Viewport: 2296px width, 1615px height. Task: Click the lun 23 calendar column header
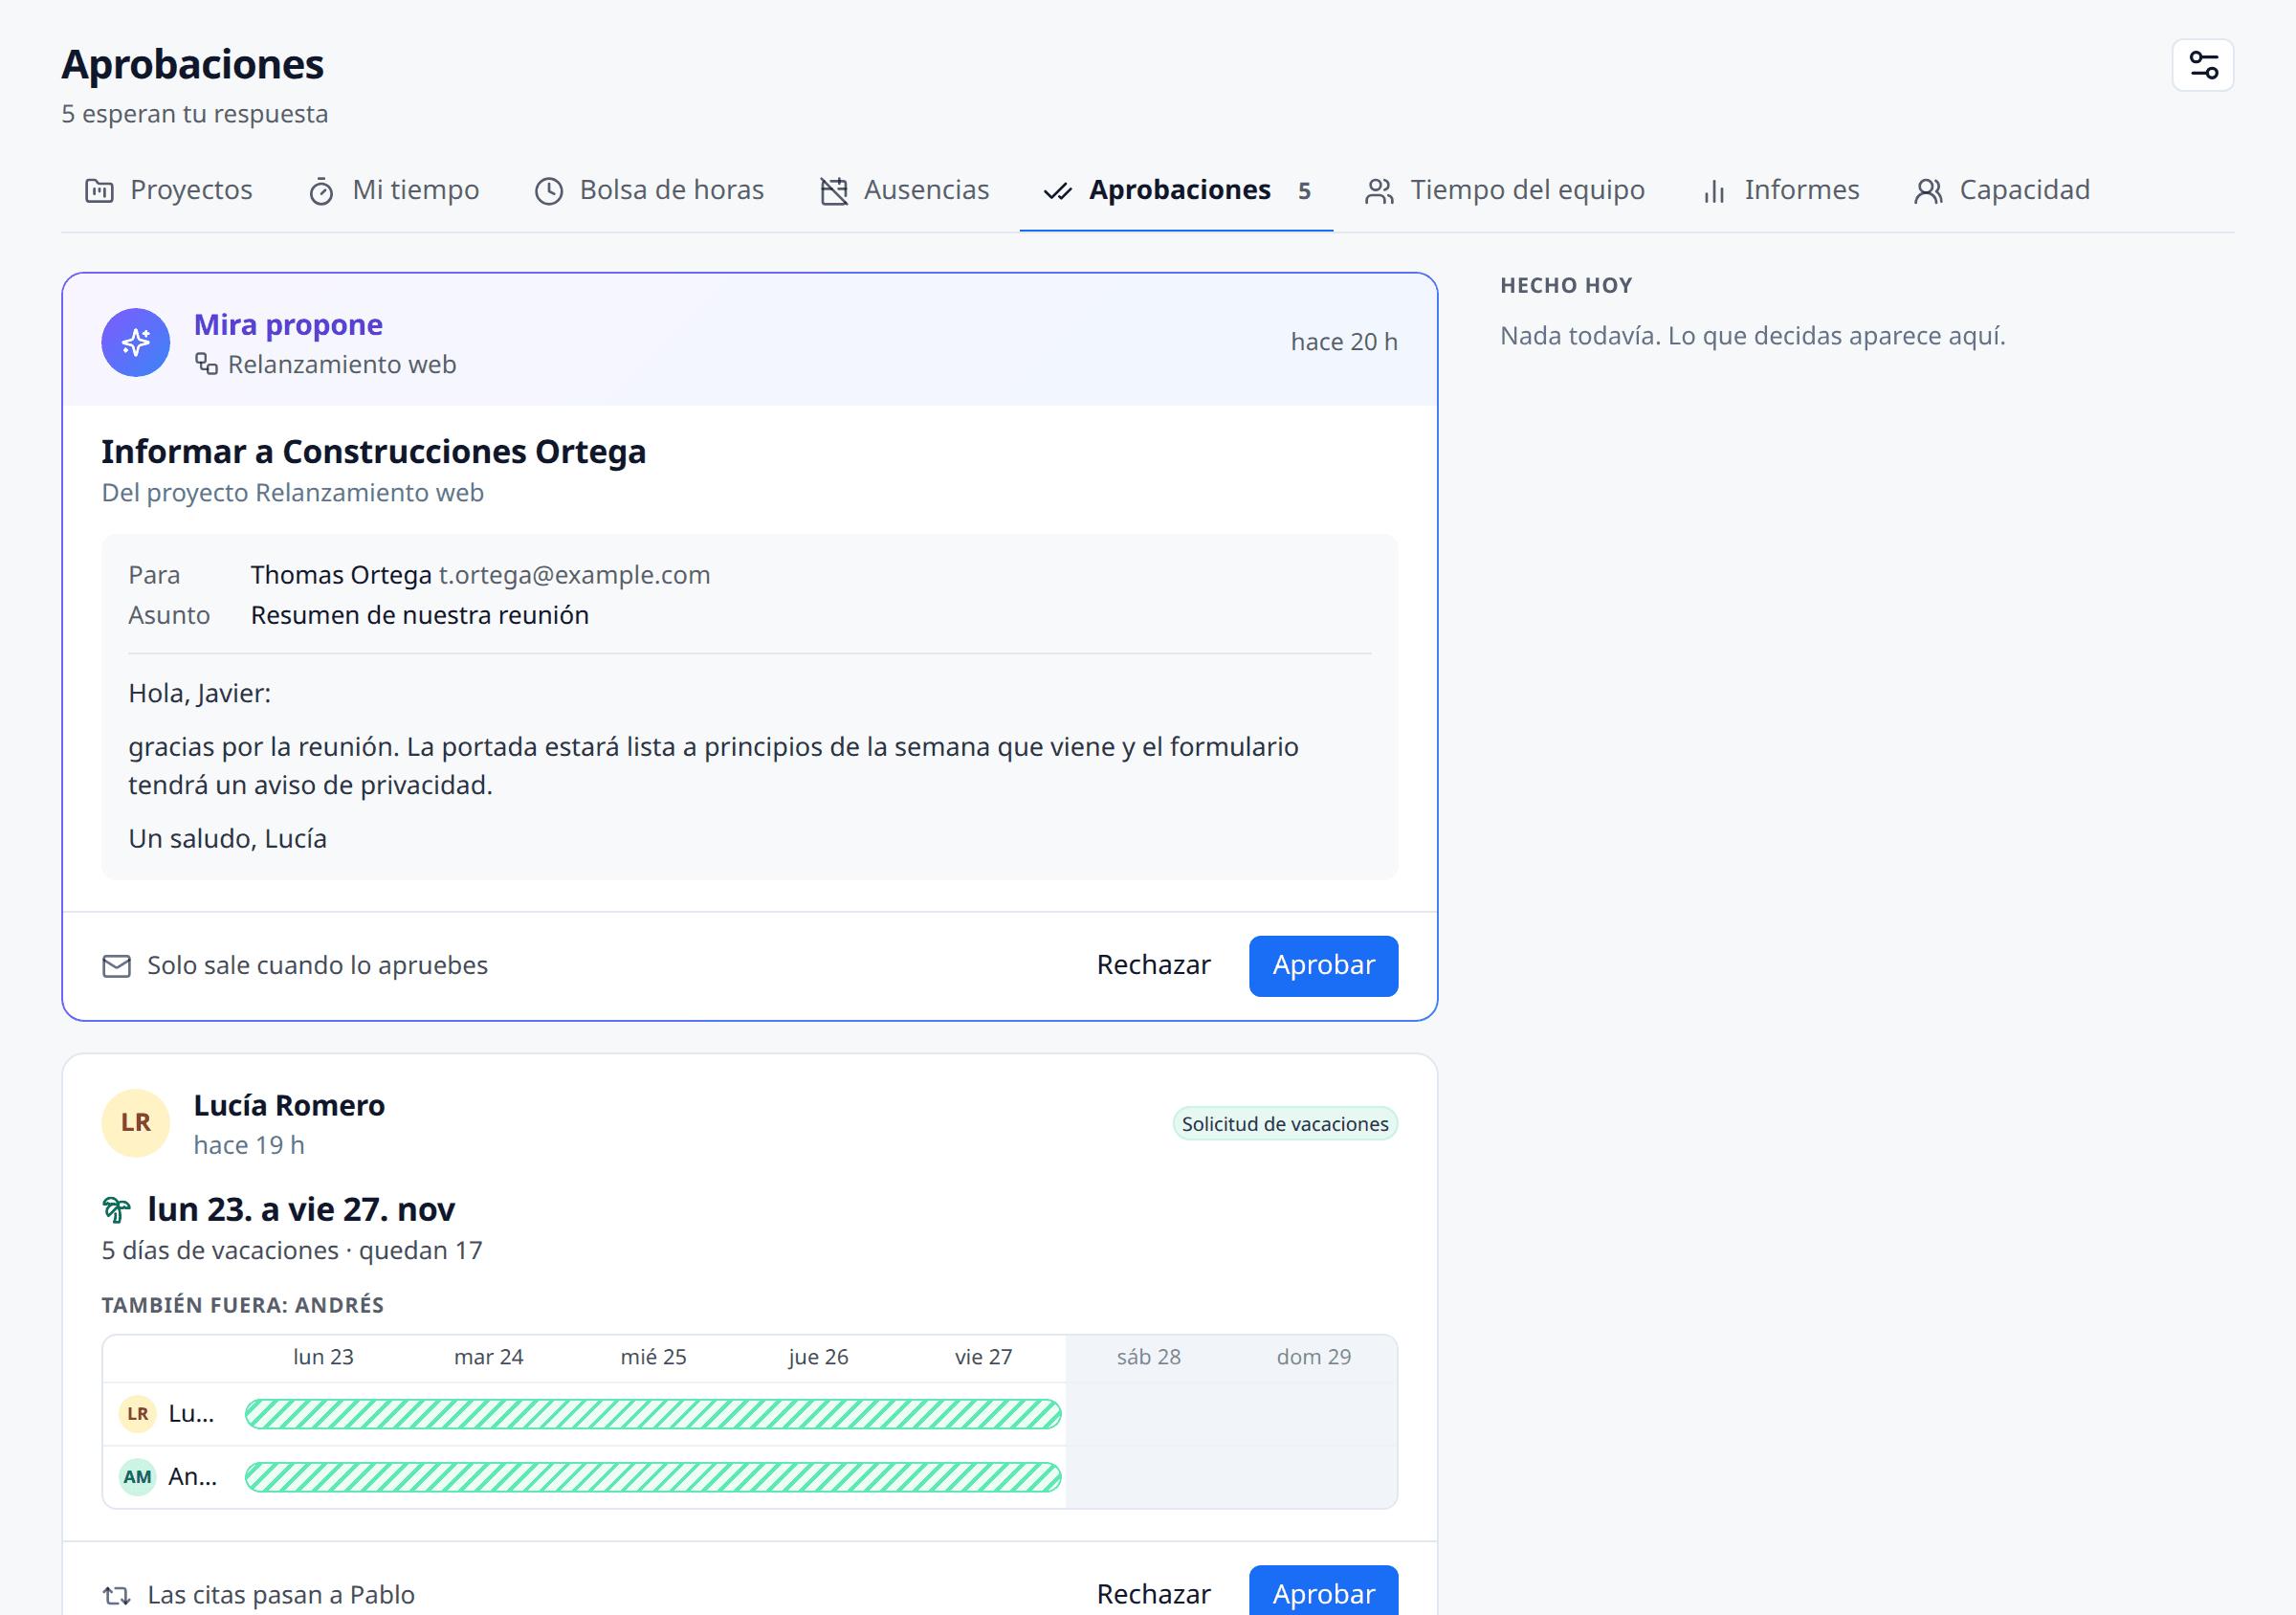(323, 1357)
